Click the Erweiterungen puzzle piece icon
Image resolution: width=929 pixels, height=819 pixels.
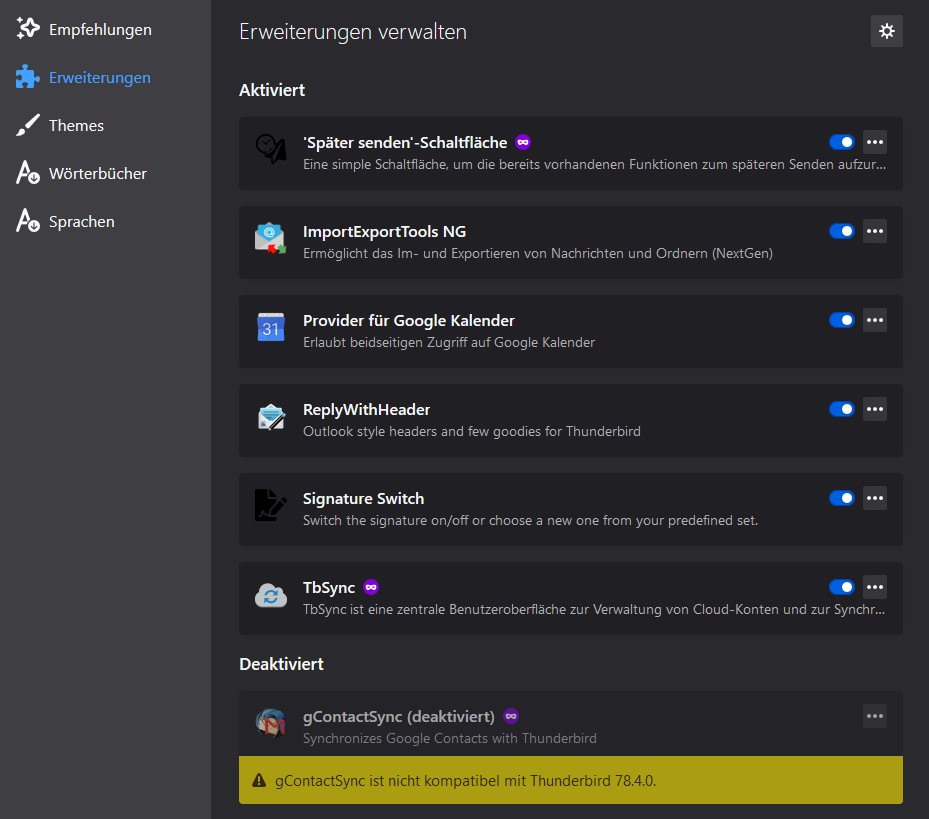click(x=27, y=76)
